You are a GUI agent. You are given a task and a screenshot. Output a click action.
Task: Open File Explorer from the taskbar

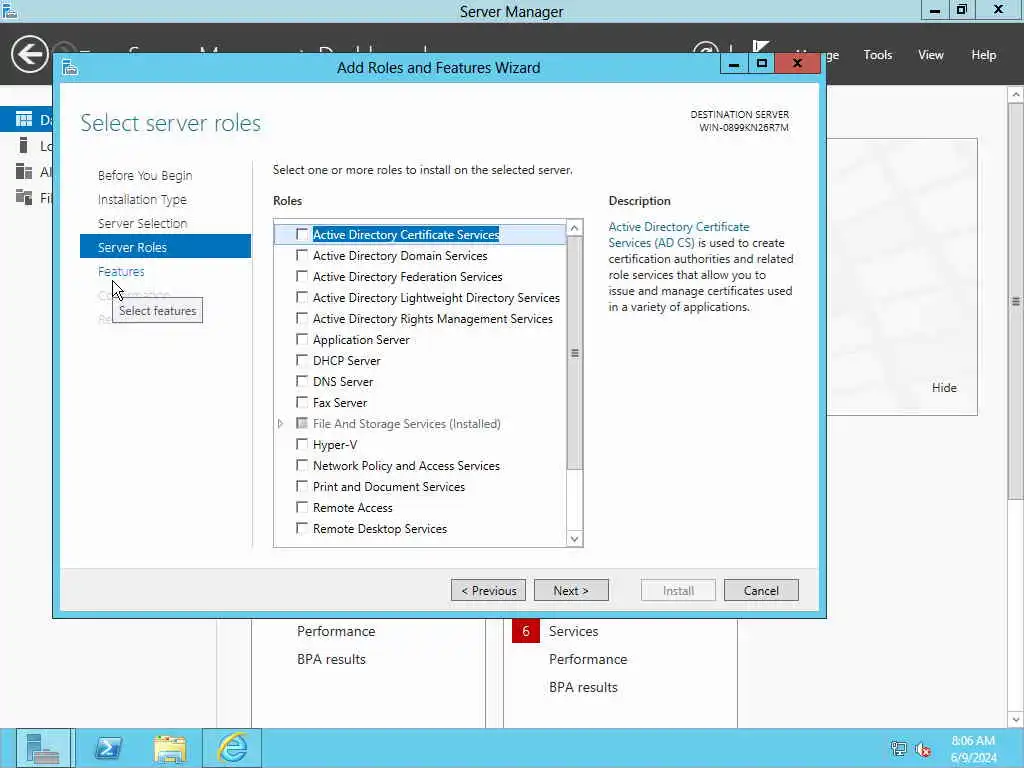[x=170, y=748]
